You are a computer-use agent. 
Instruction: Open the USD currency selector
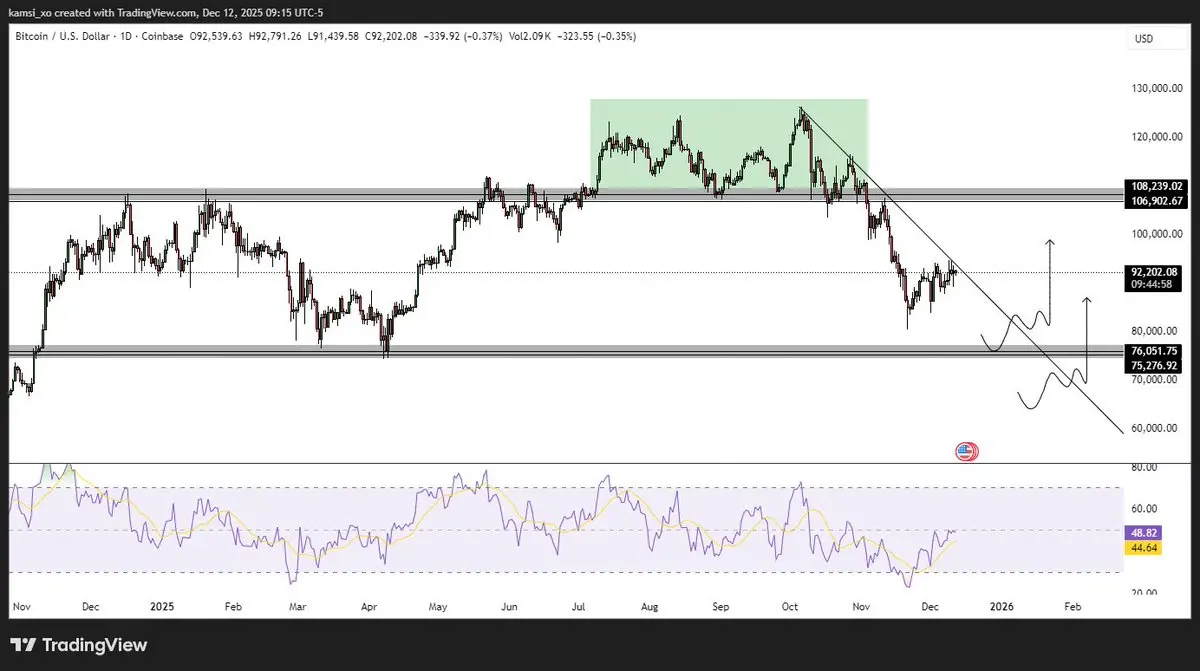pyautogui.click(x=1142, y=38)
